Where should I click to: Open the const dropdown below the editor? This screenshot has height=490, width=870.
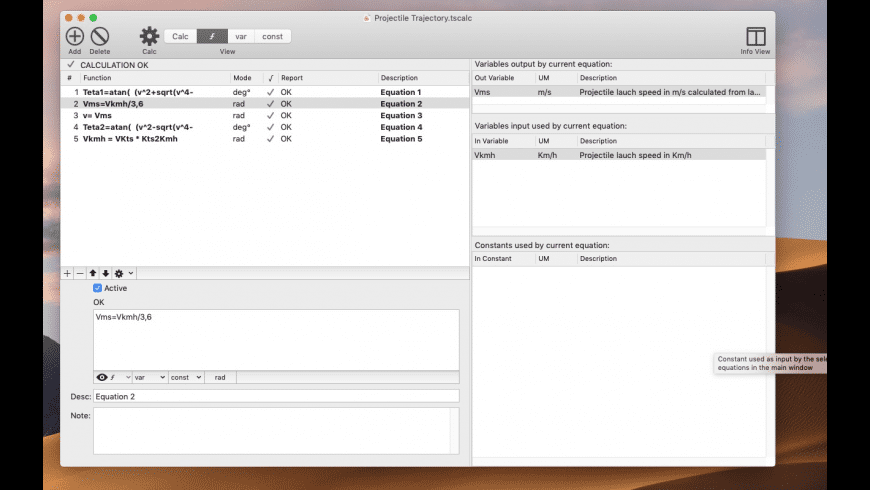186,377
